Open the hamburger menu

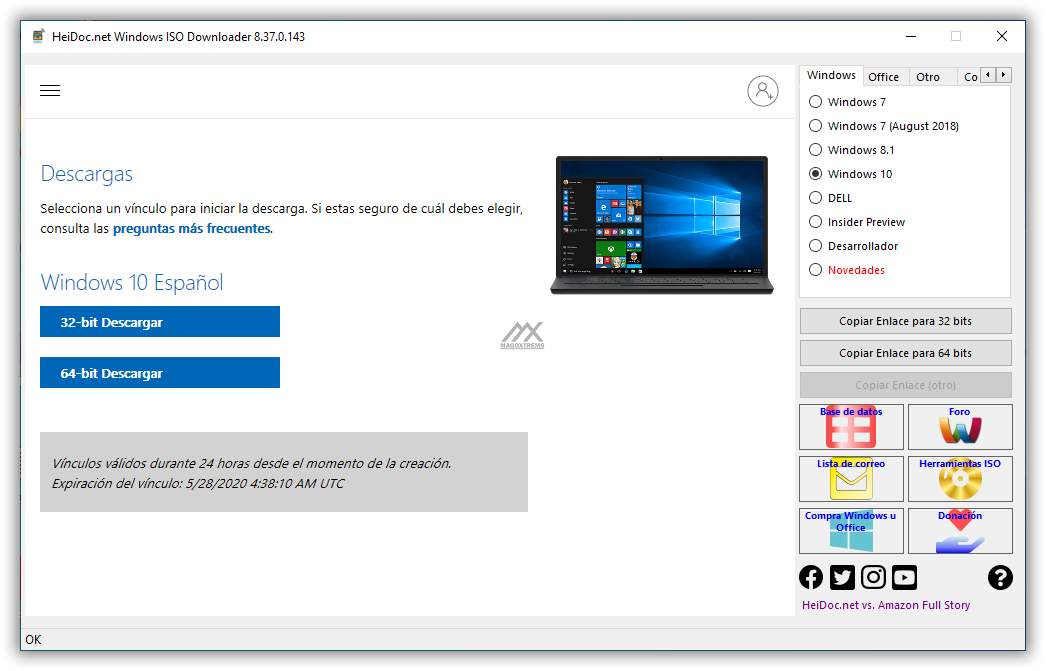[x=50, y=91]
